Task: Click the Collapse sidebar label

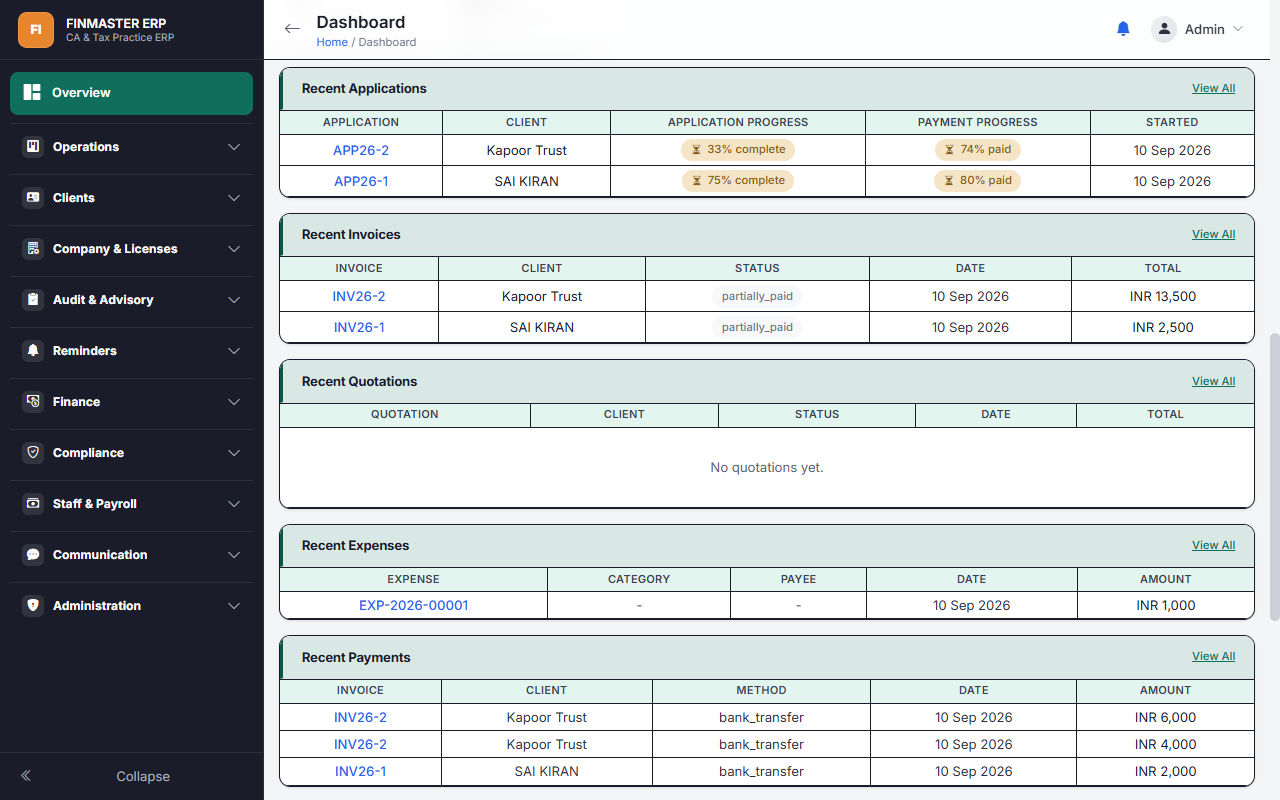Action: [143, 776]
